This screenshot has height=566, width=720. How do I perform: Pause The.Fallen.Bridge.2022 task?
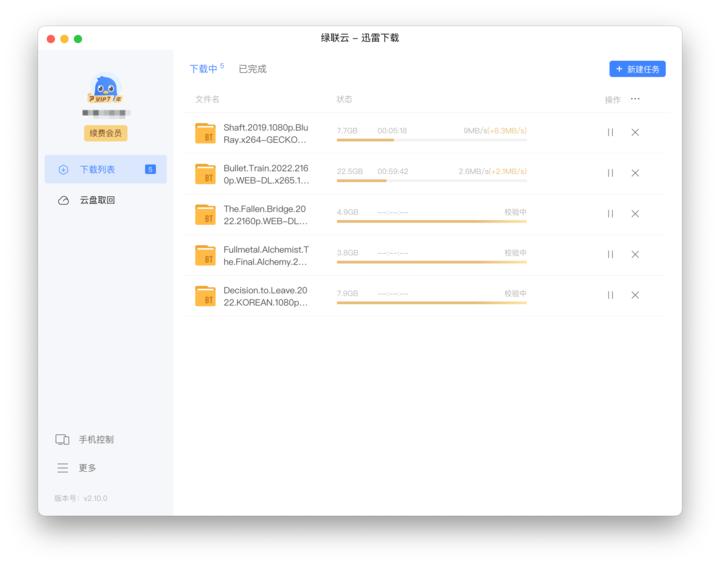click(610, 213)
